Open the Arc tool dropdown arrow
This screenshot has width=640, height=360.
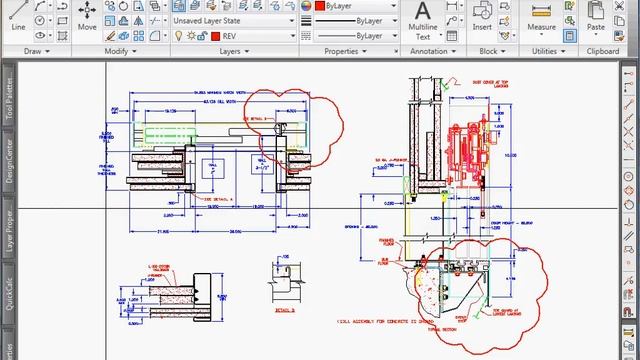click(50, 6)
